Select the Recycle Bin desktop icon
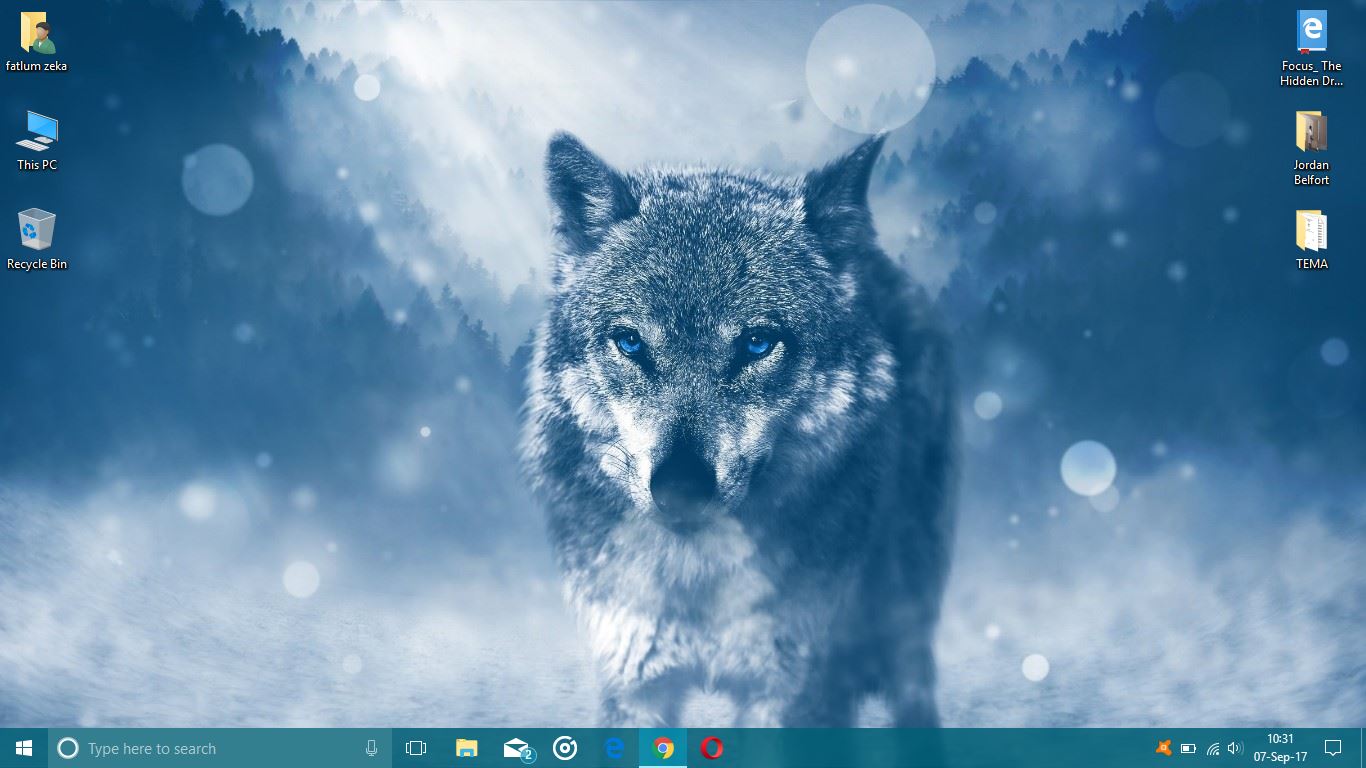The height and width of the screenshot is (768, 1366). [x=37, y=238]
